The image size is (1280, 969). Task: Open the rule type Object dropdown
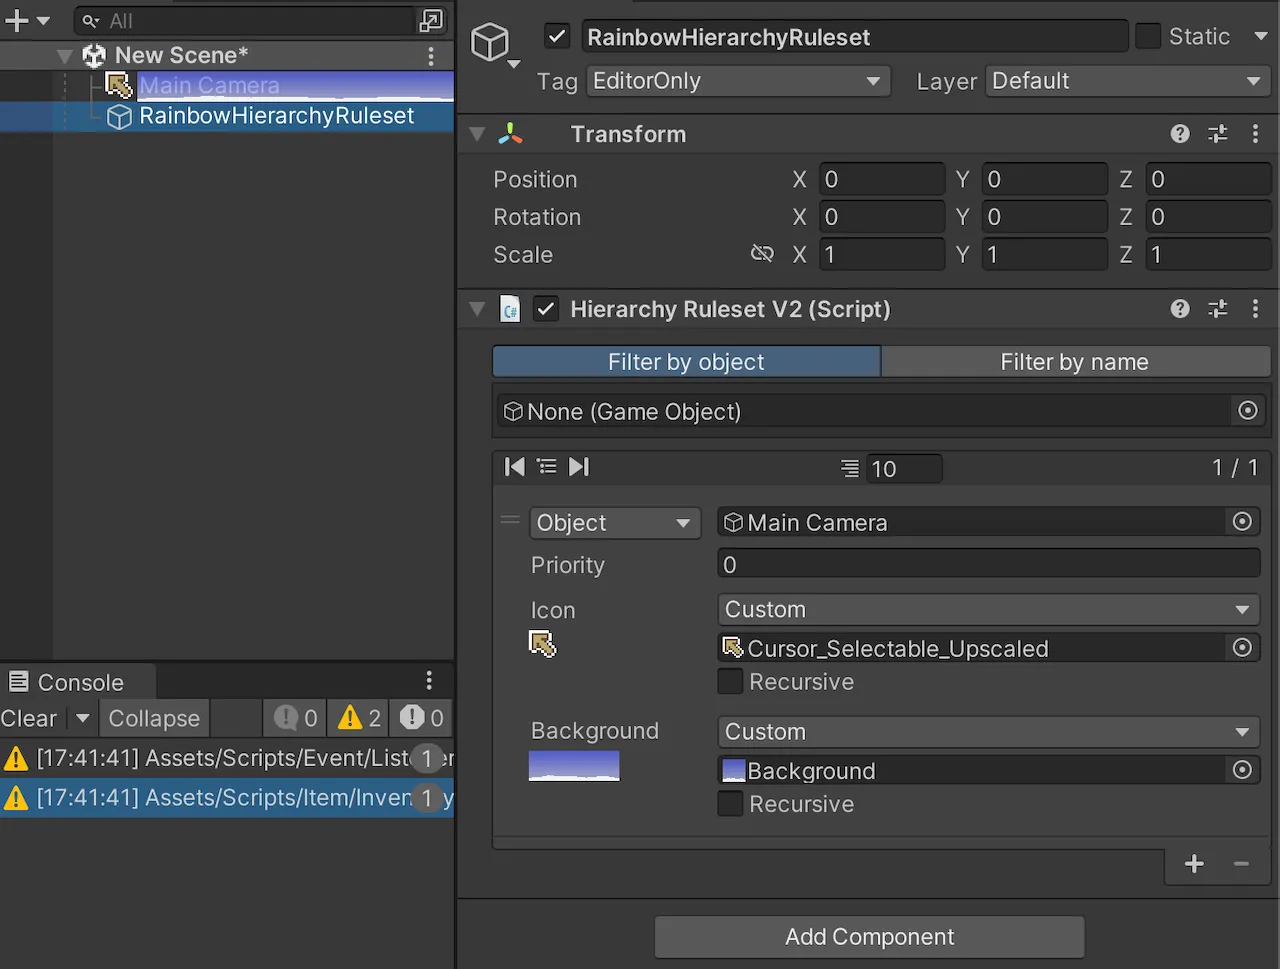pyautogui.click(x=613, y=523)
